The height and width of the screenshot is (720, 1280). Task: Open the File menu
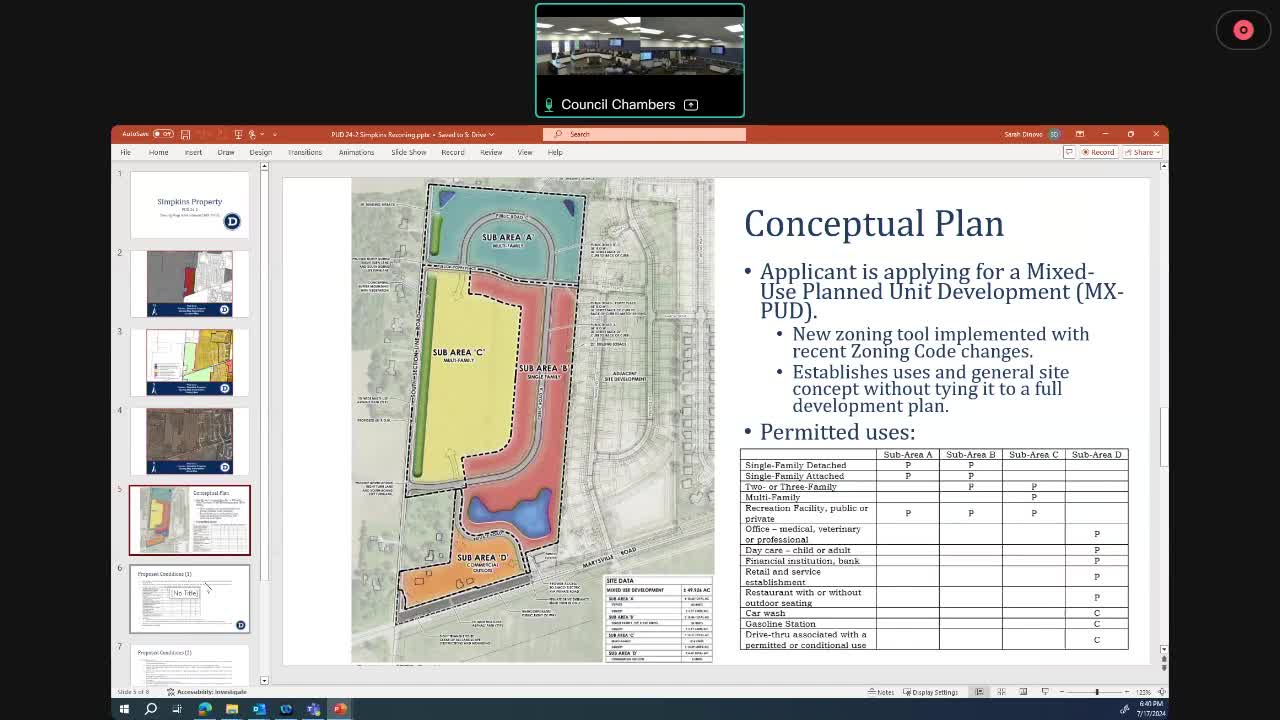click(125, 152)
